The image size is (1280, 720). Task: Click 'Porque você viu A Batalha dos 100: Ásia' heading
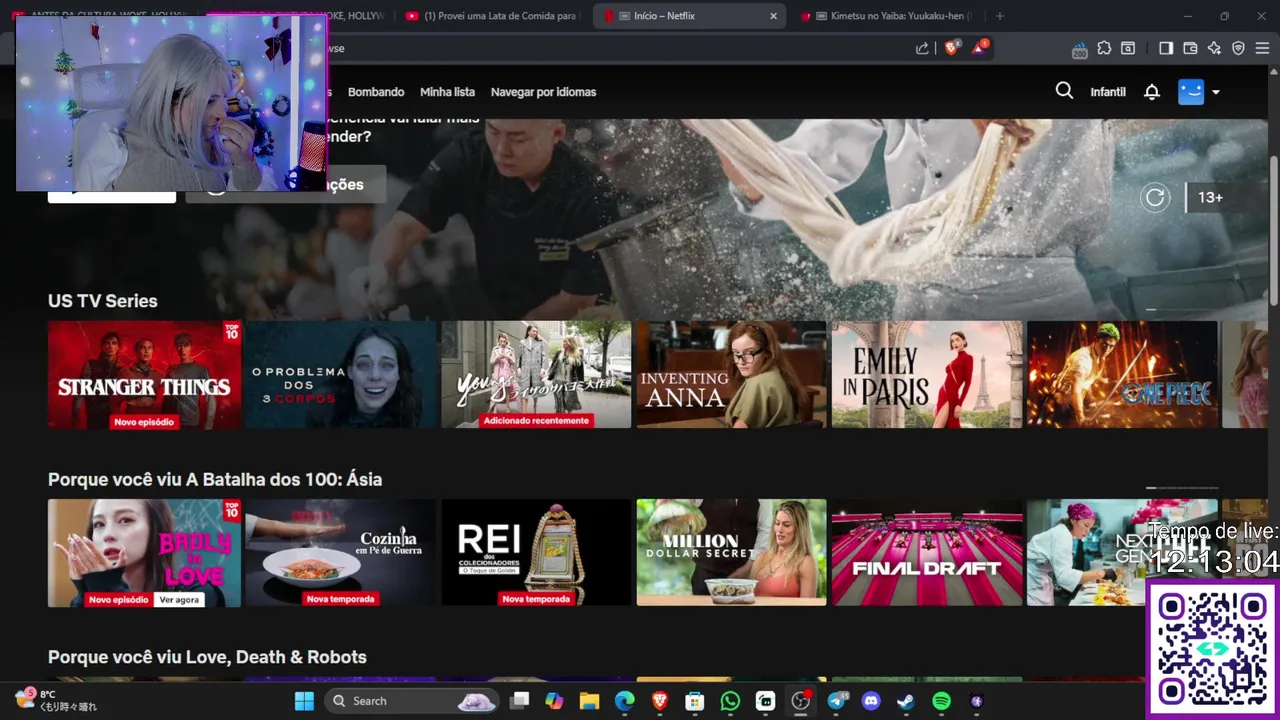pyautogui.click(x=215, y=480)
